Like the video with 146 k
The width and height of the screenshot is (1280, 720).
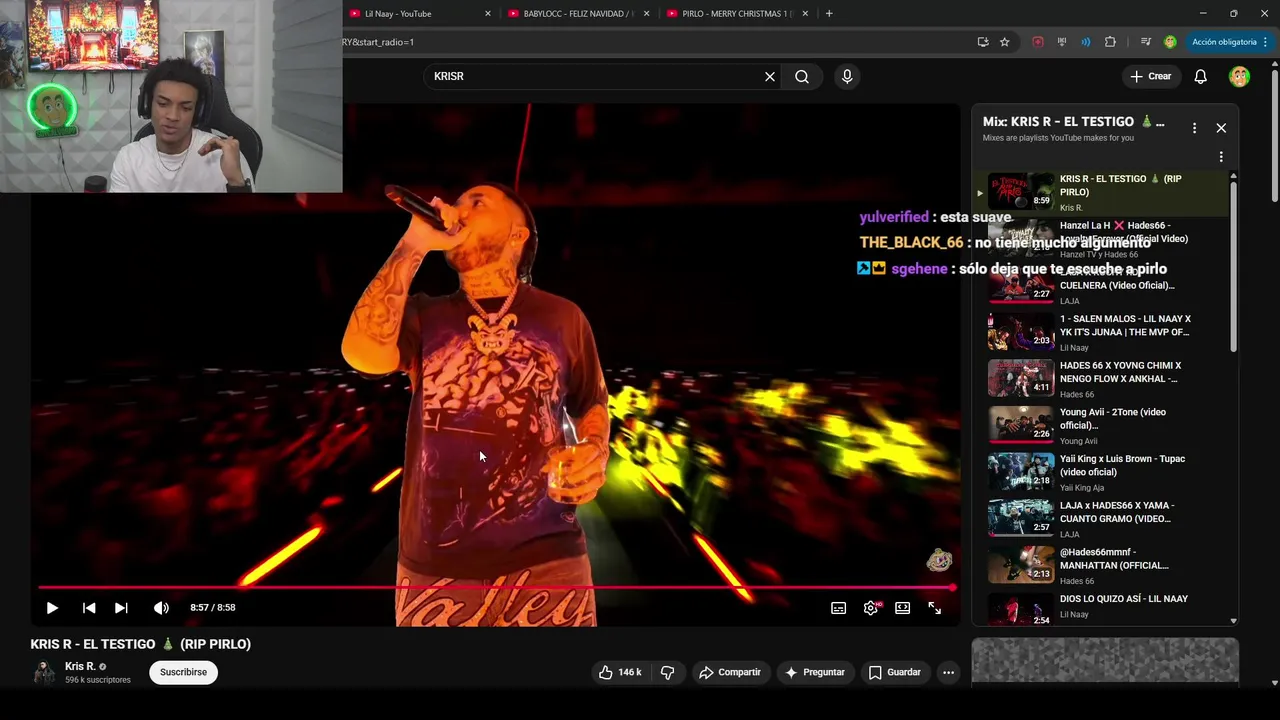pyautogui.click(x=620, y=672)
